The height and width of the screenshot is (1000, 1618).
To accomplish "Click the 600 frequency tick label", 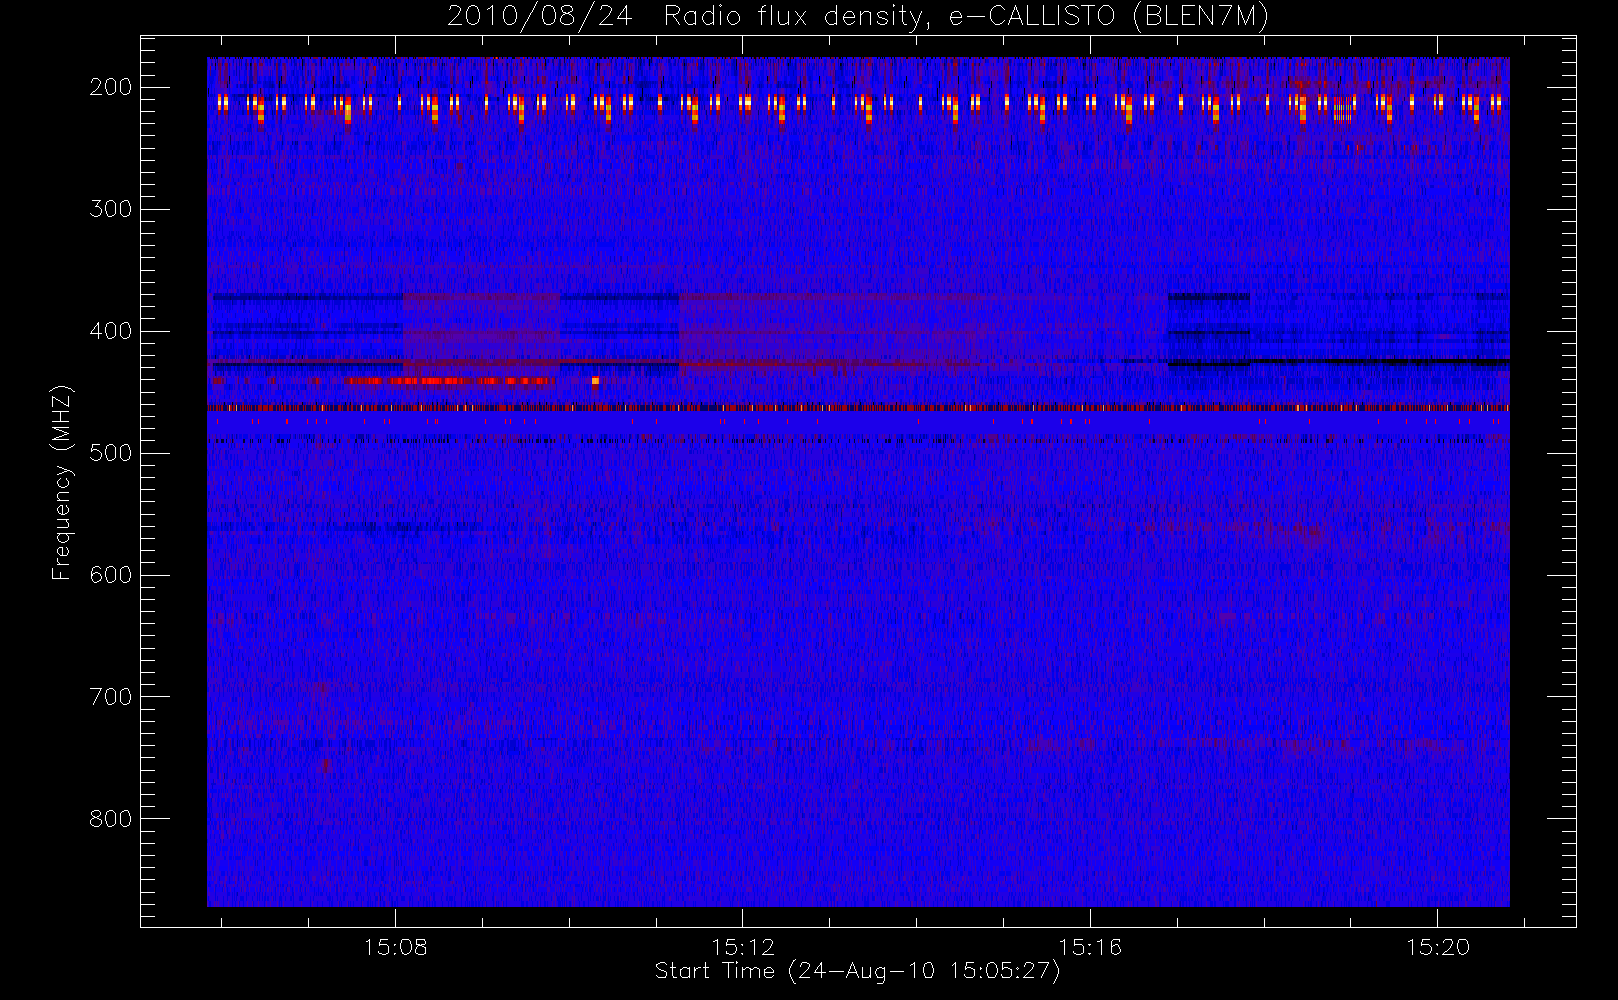I will [111, 575].
